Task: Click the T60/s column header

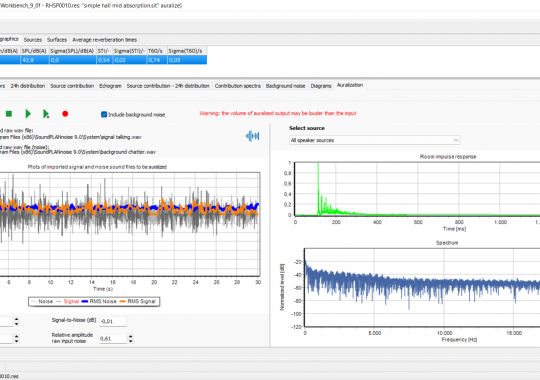Action: pos(157,51)
